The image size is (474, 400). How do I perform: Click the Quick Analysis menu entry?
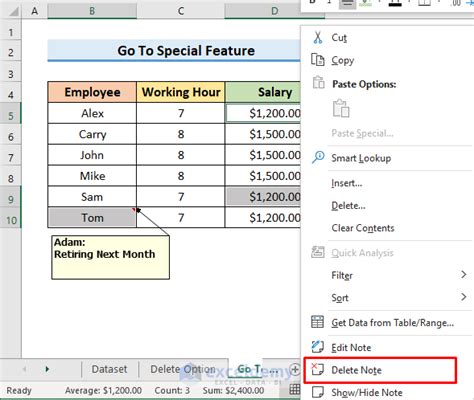tap(362, 253)
